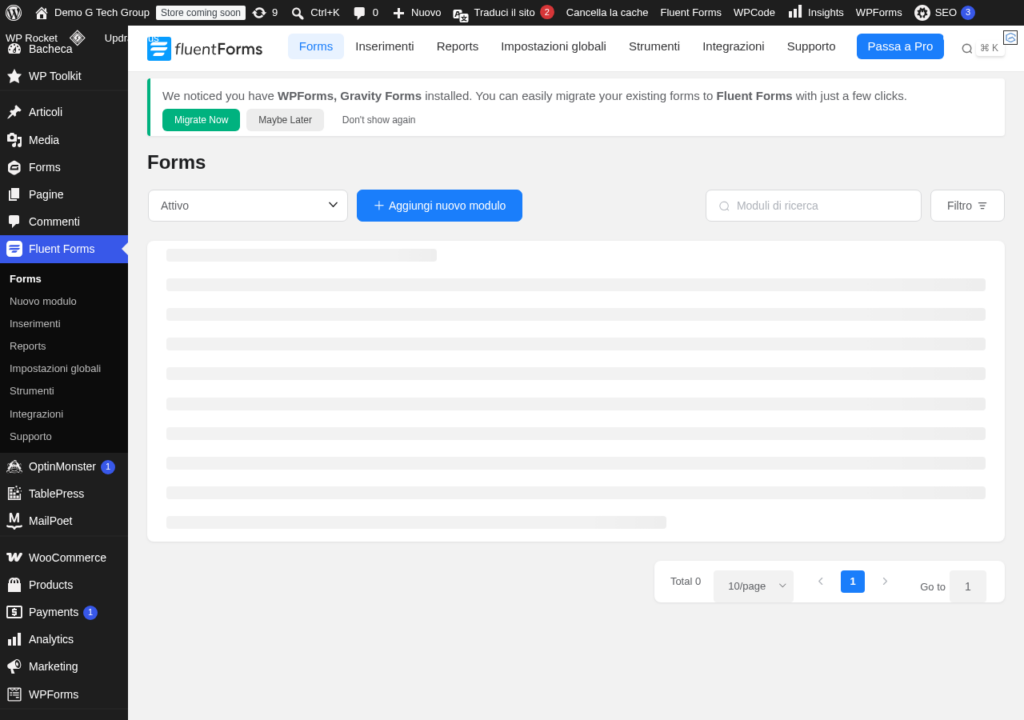Open the Integrazioni top tab
This screenshot has height=720, width=1024.
(x=733, y=46)
